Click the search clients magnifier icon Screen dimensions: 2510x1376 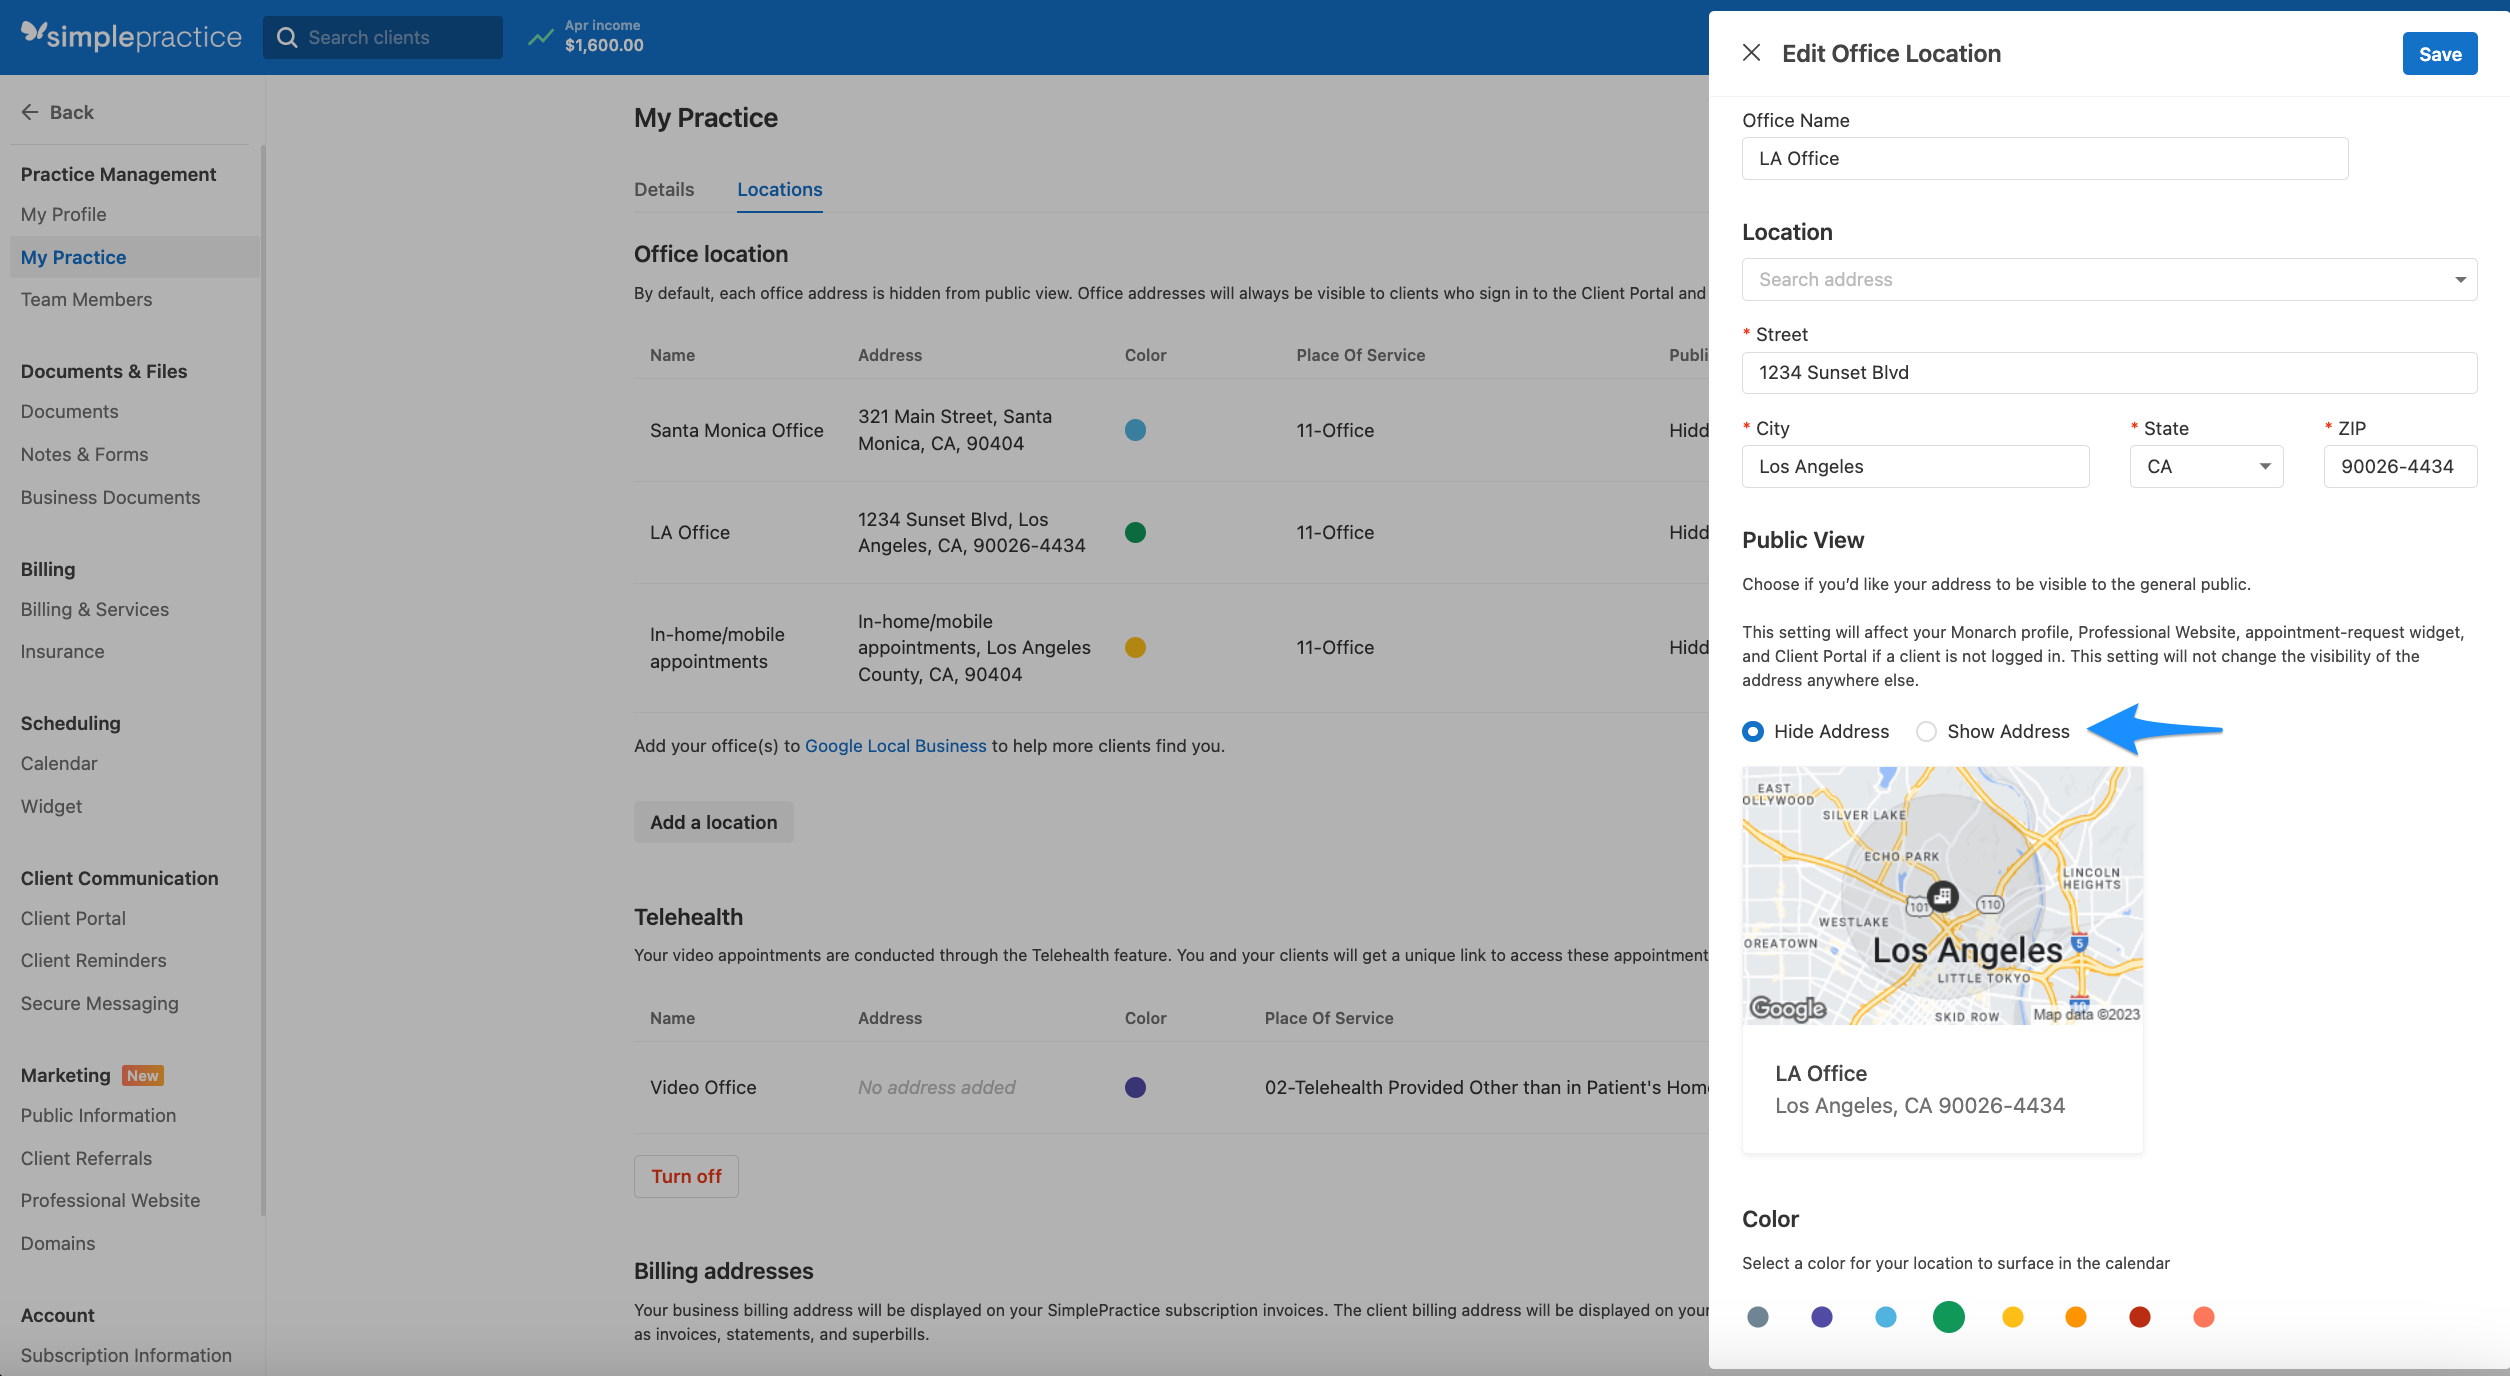coord(287,37)
